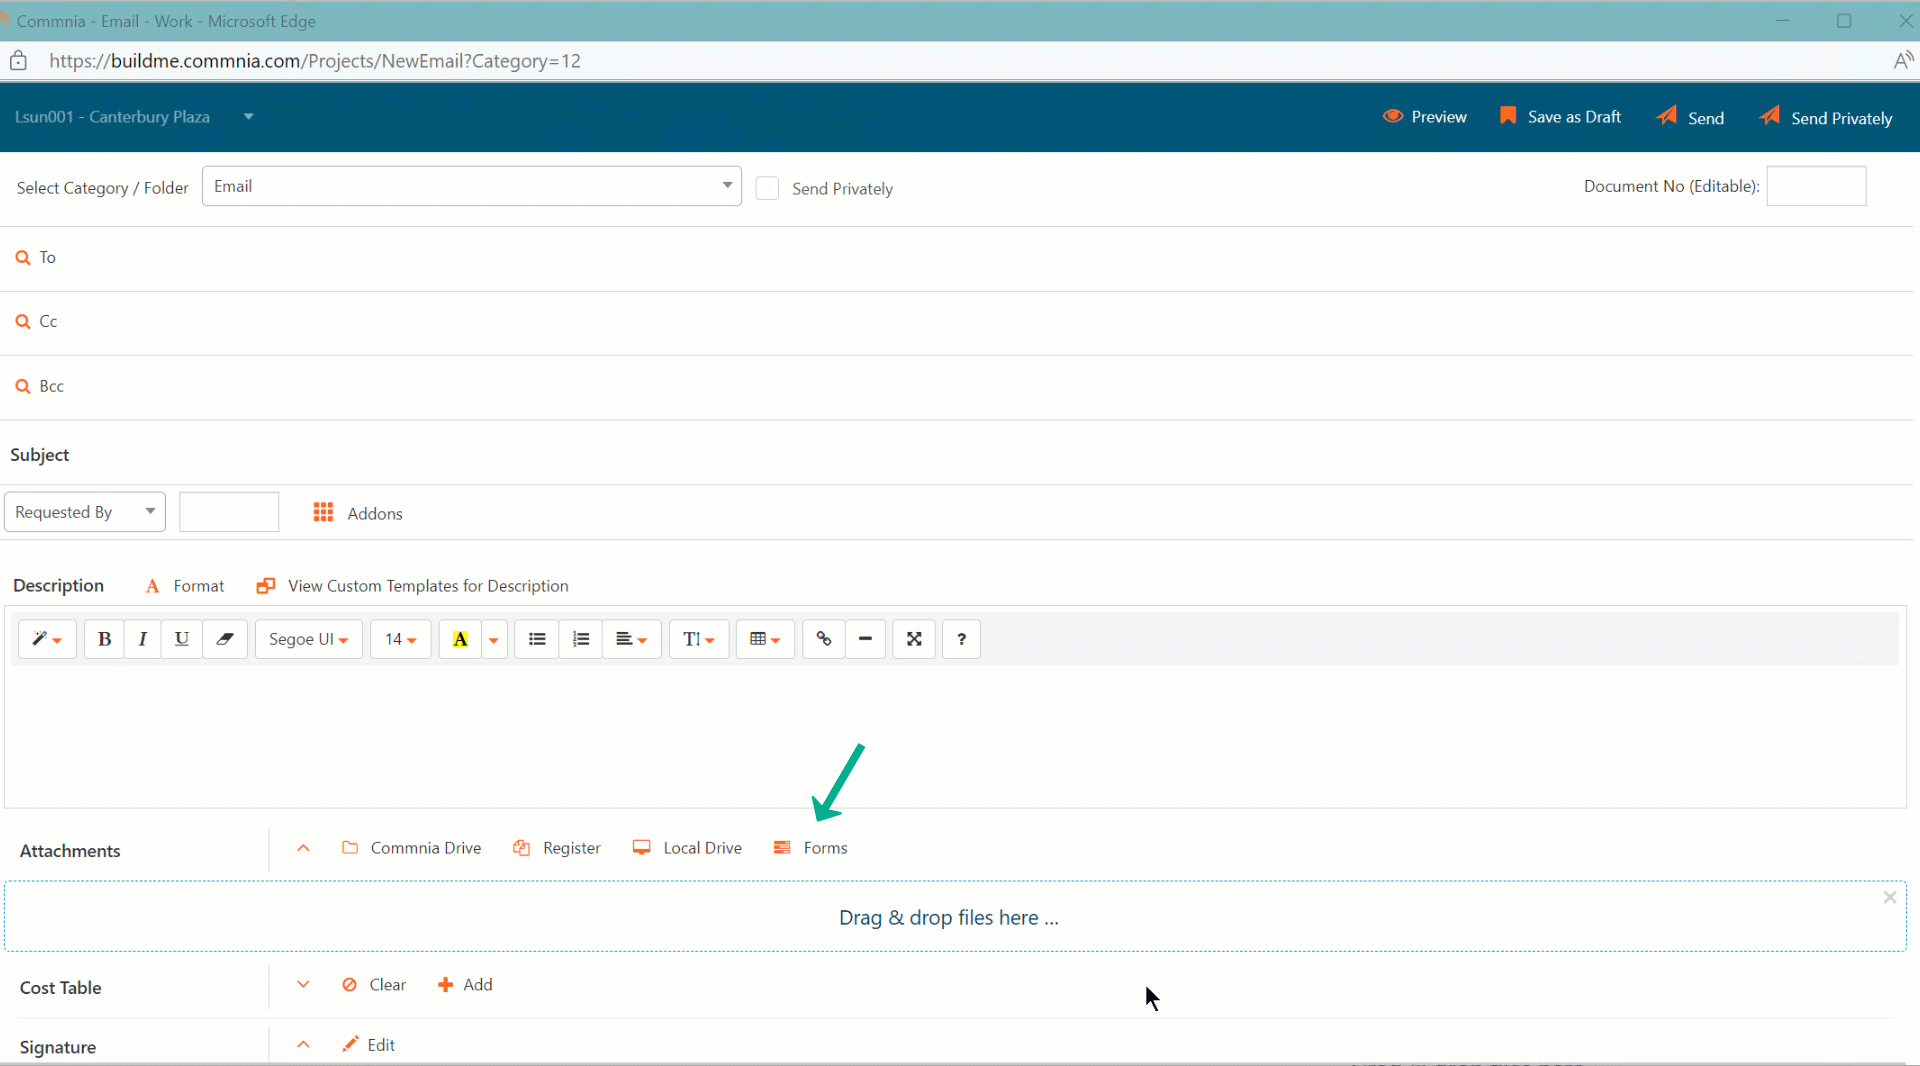Click the yellow text highlight color button
Screen dimensions: 1920x1066
tap(460, 639)
